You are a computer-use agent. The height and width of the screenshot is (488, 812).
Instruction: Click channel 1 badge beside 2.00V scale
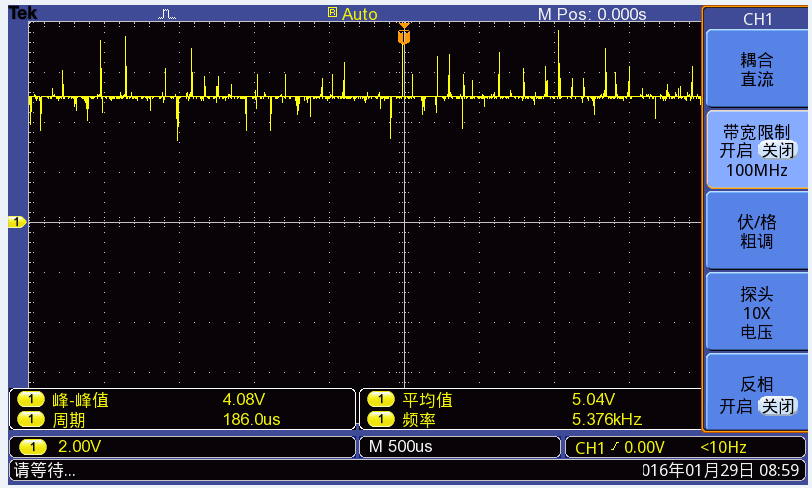33,447
